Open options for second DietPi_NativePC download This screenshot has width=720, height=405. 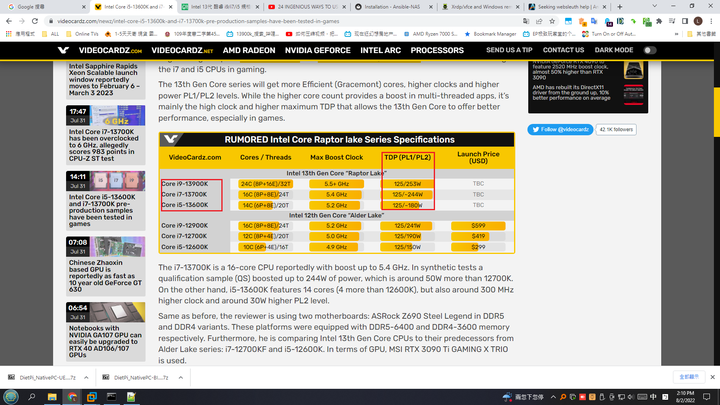point(181,377)
